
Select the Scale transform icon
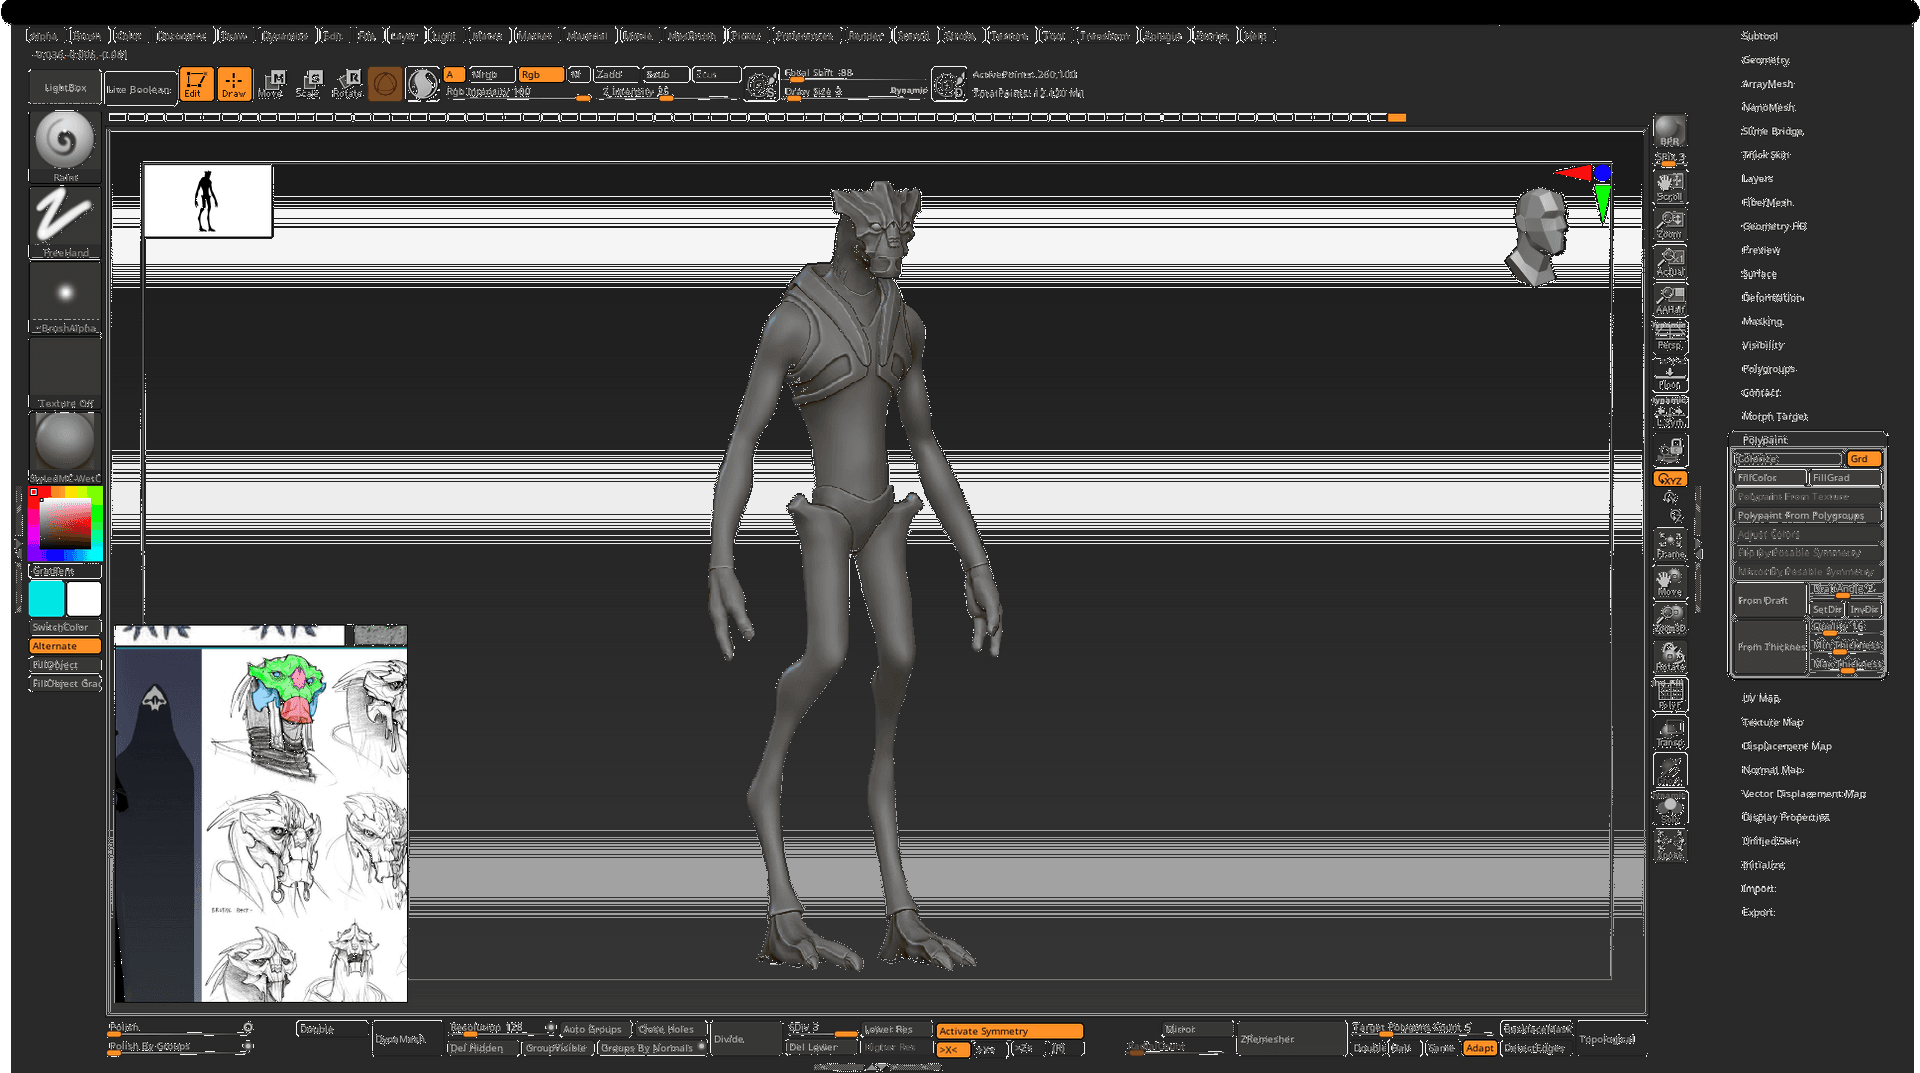pyautogui.click(x=309, y=84)
